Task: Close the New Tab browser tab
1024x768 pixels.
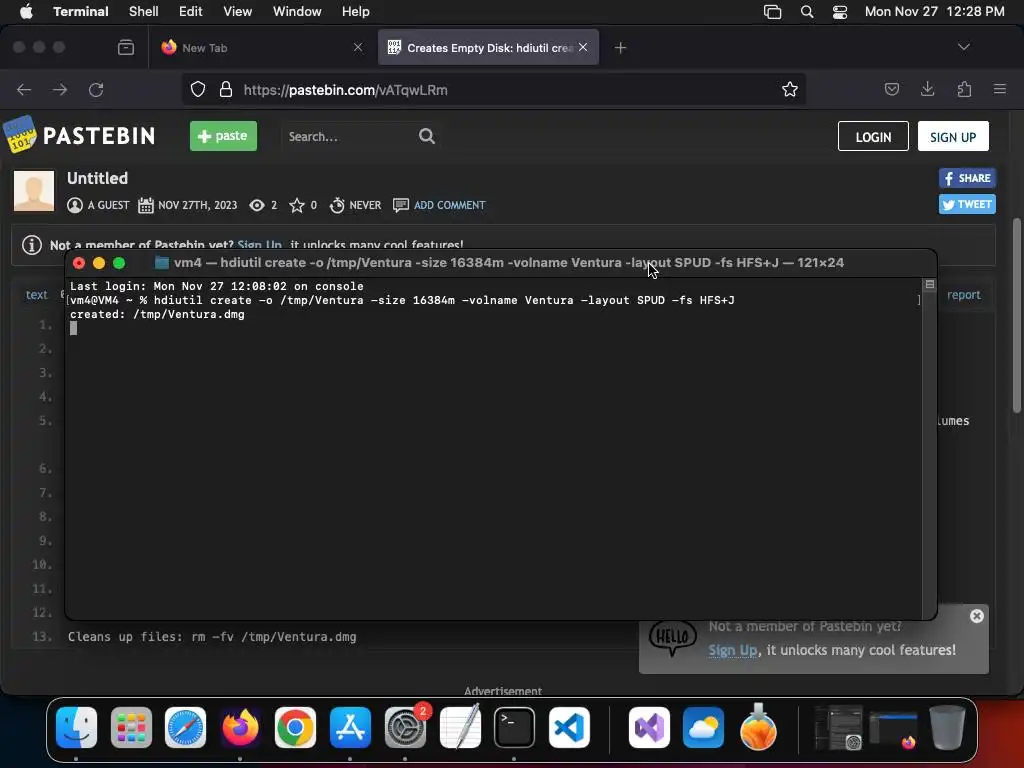Action: tap(358, 47)
